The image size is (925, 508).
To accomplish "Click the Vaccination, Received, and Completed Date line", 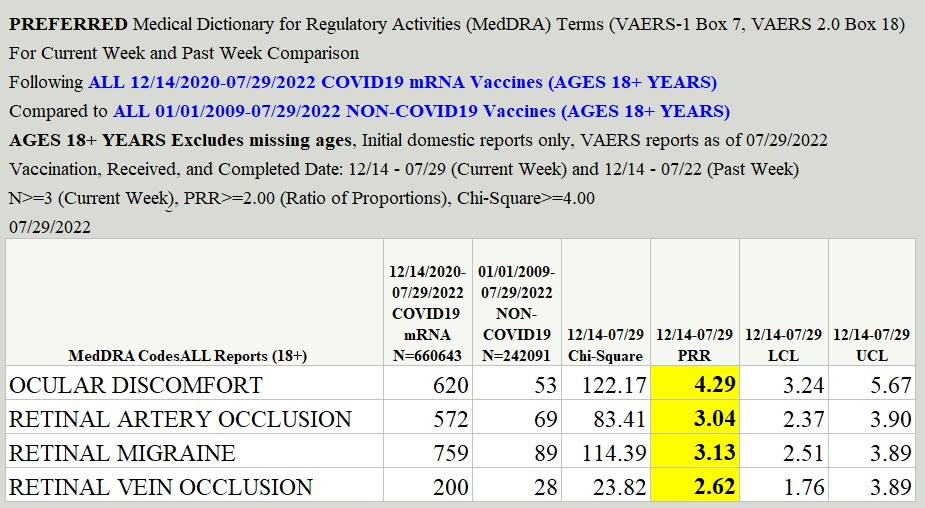I will [404, 169].
